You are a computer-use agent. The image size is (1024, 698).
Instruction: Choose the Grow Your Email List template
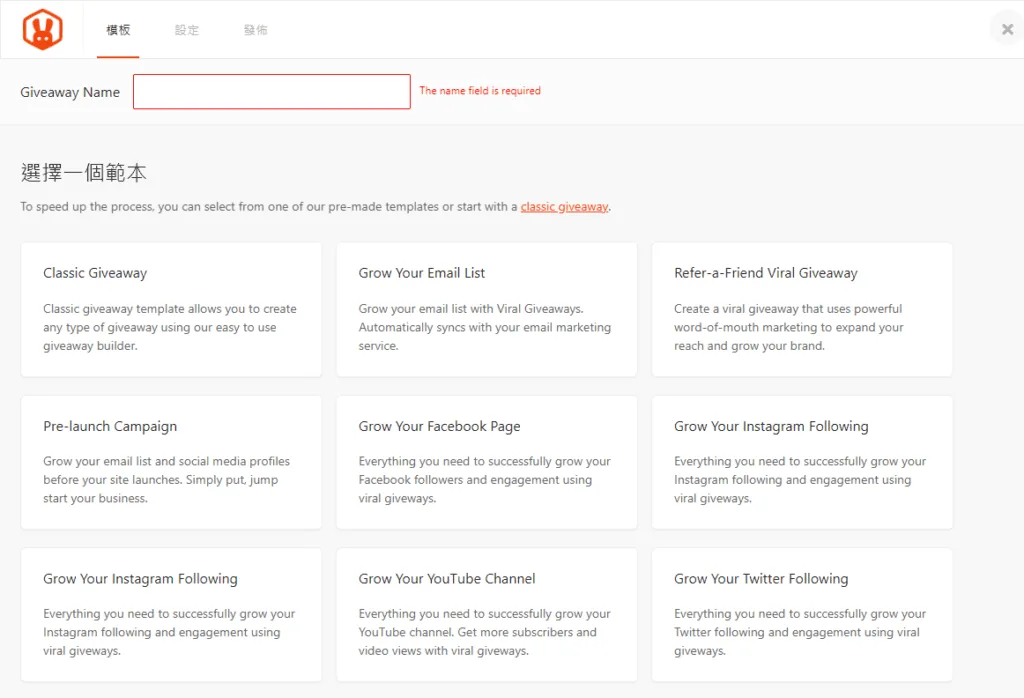click(486, 309)
